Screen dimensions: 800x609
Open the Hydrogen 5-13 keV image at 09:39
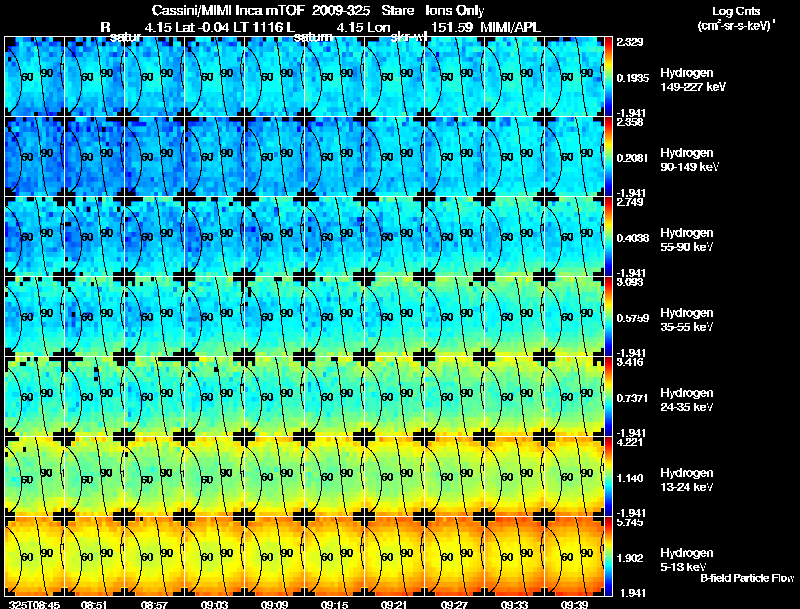(x=574, y=556)
